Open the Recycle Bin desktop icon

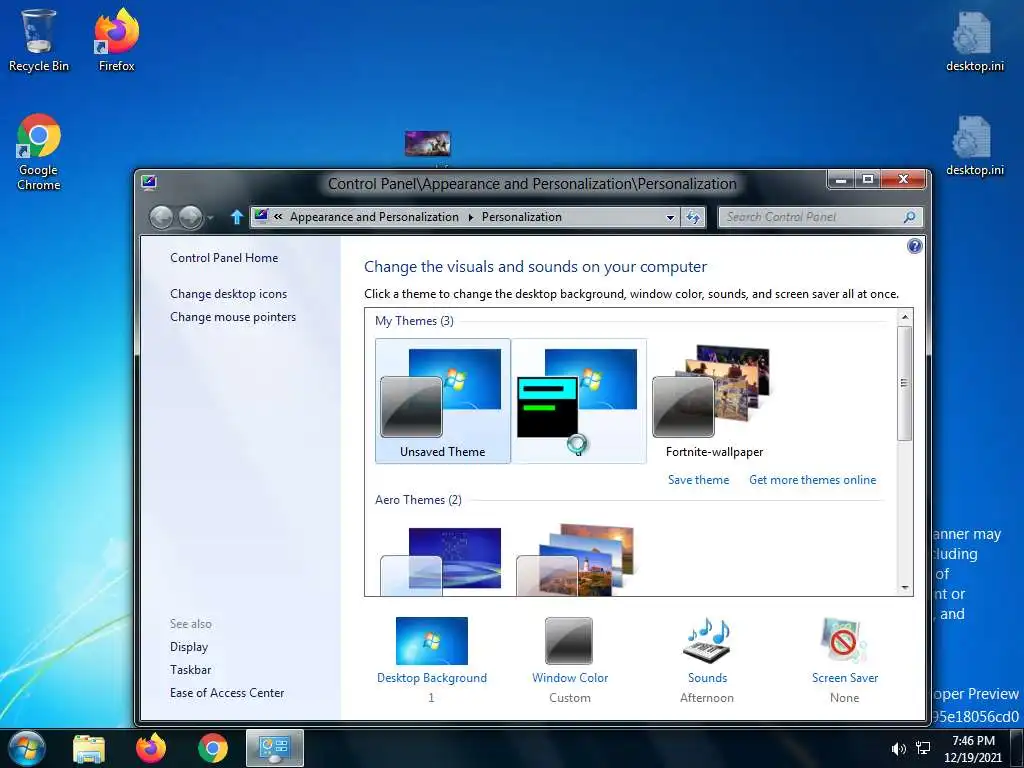39,40
